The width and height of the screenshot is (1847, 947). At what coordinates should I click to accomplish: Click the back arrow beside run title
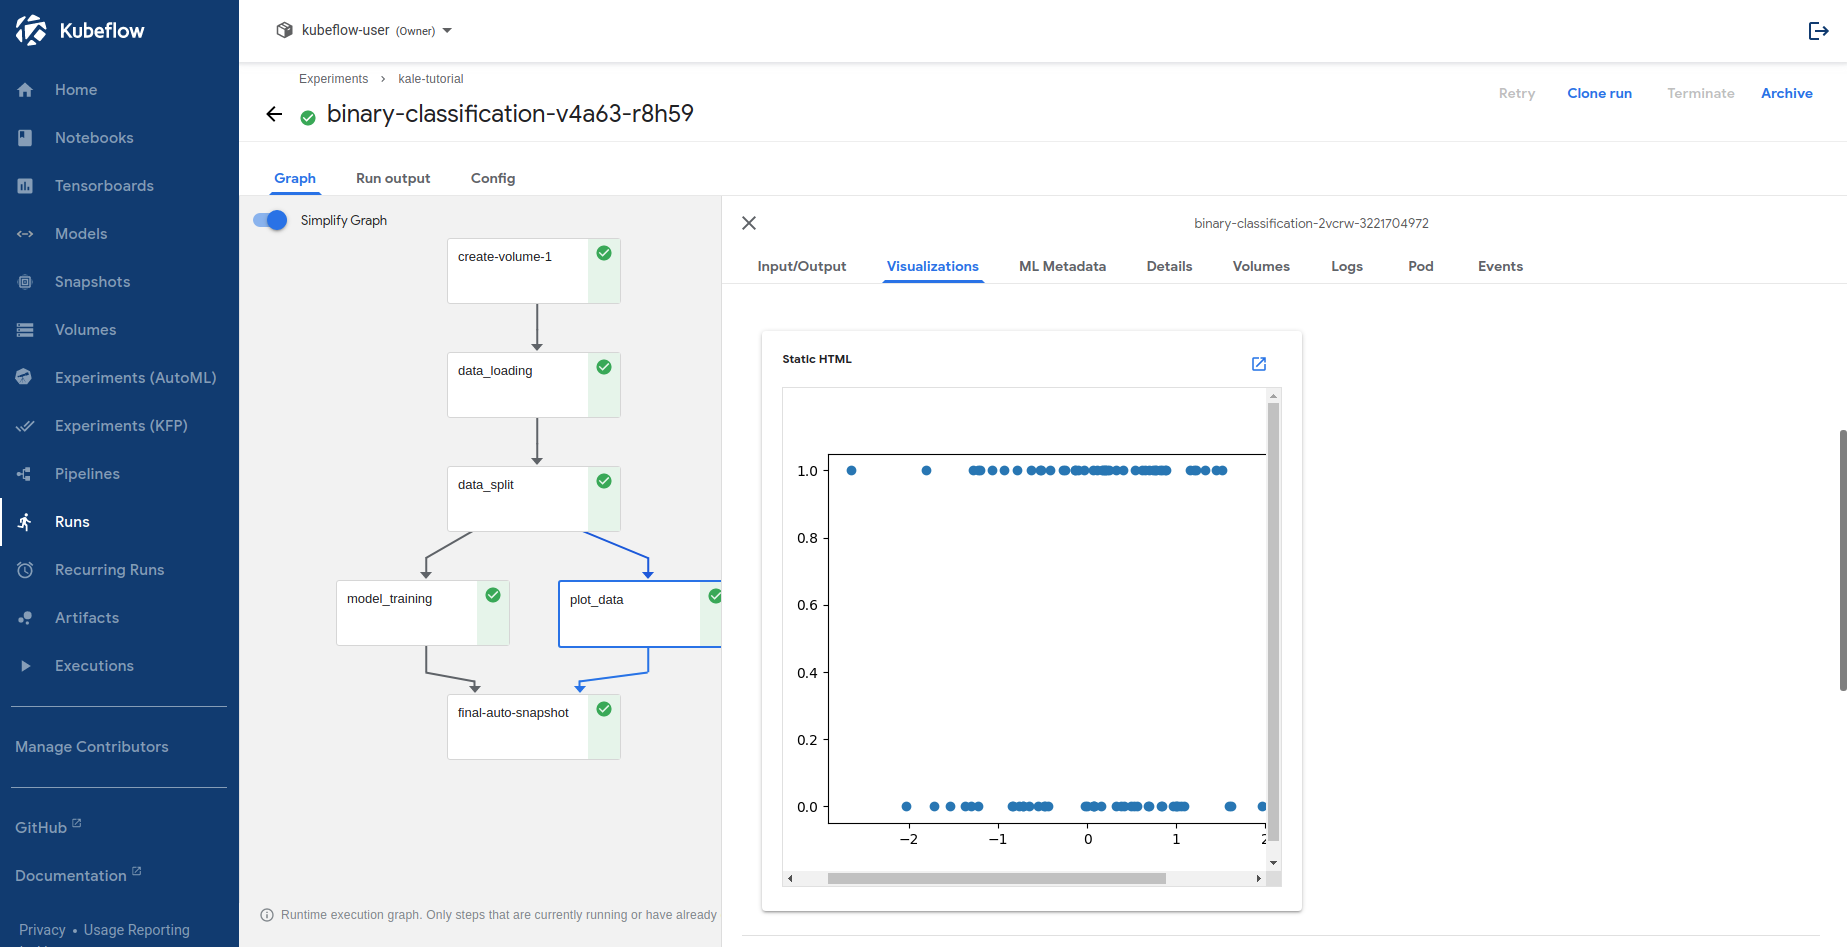[x=274, y=114]
